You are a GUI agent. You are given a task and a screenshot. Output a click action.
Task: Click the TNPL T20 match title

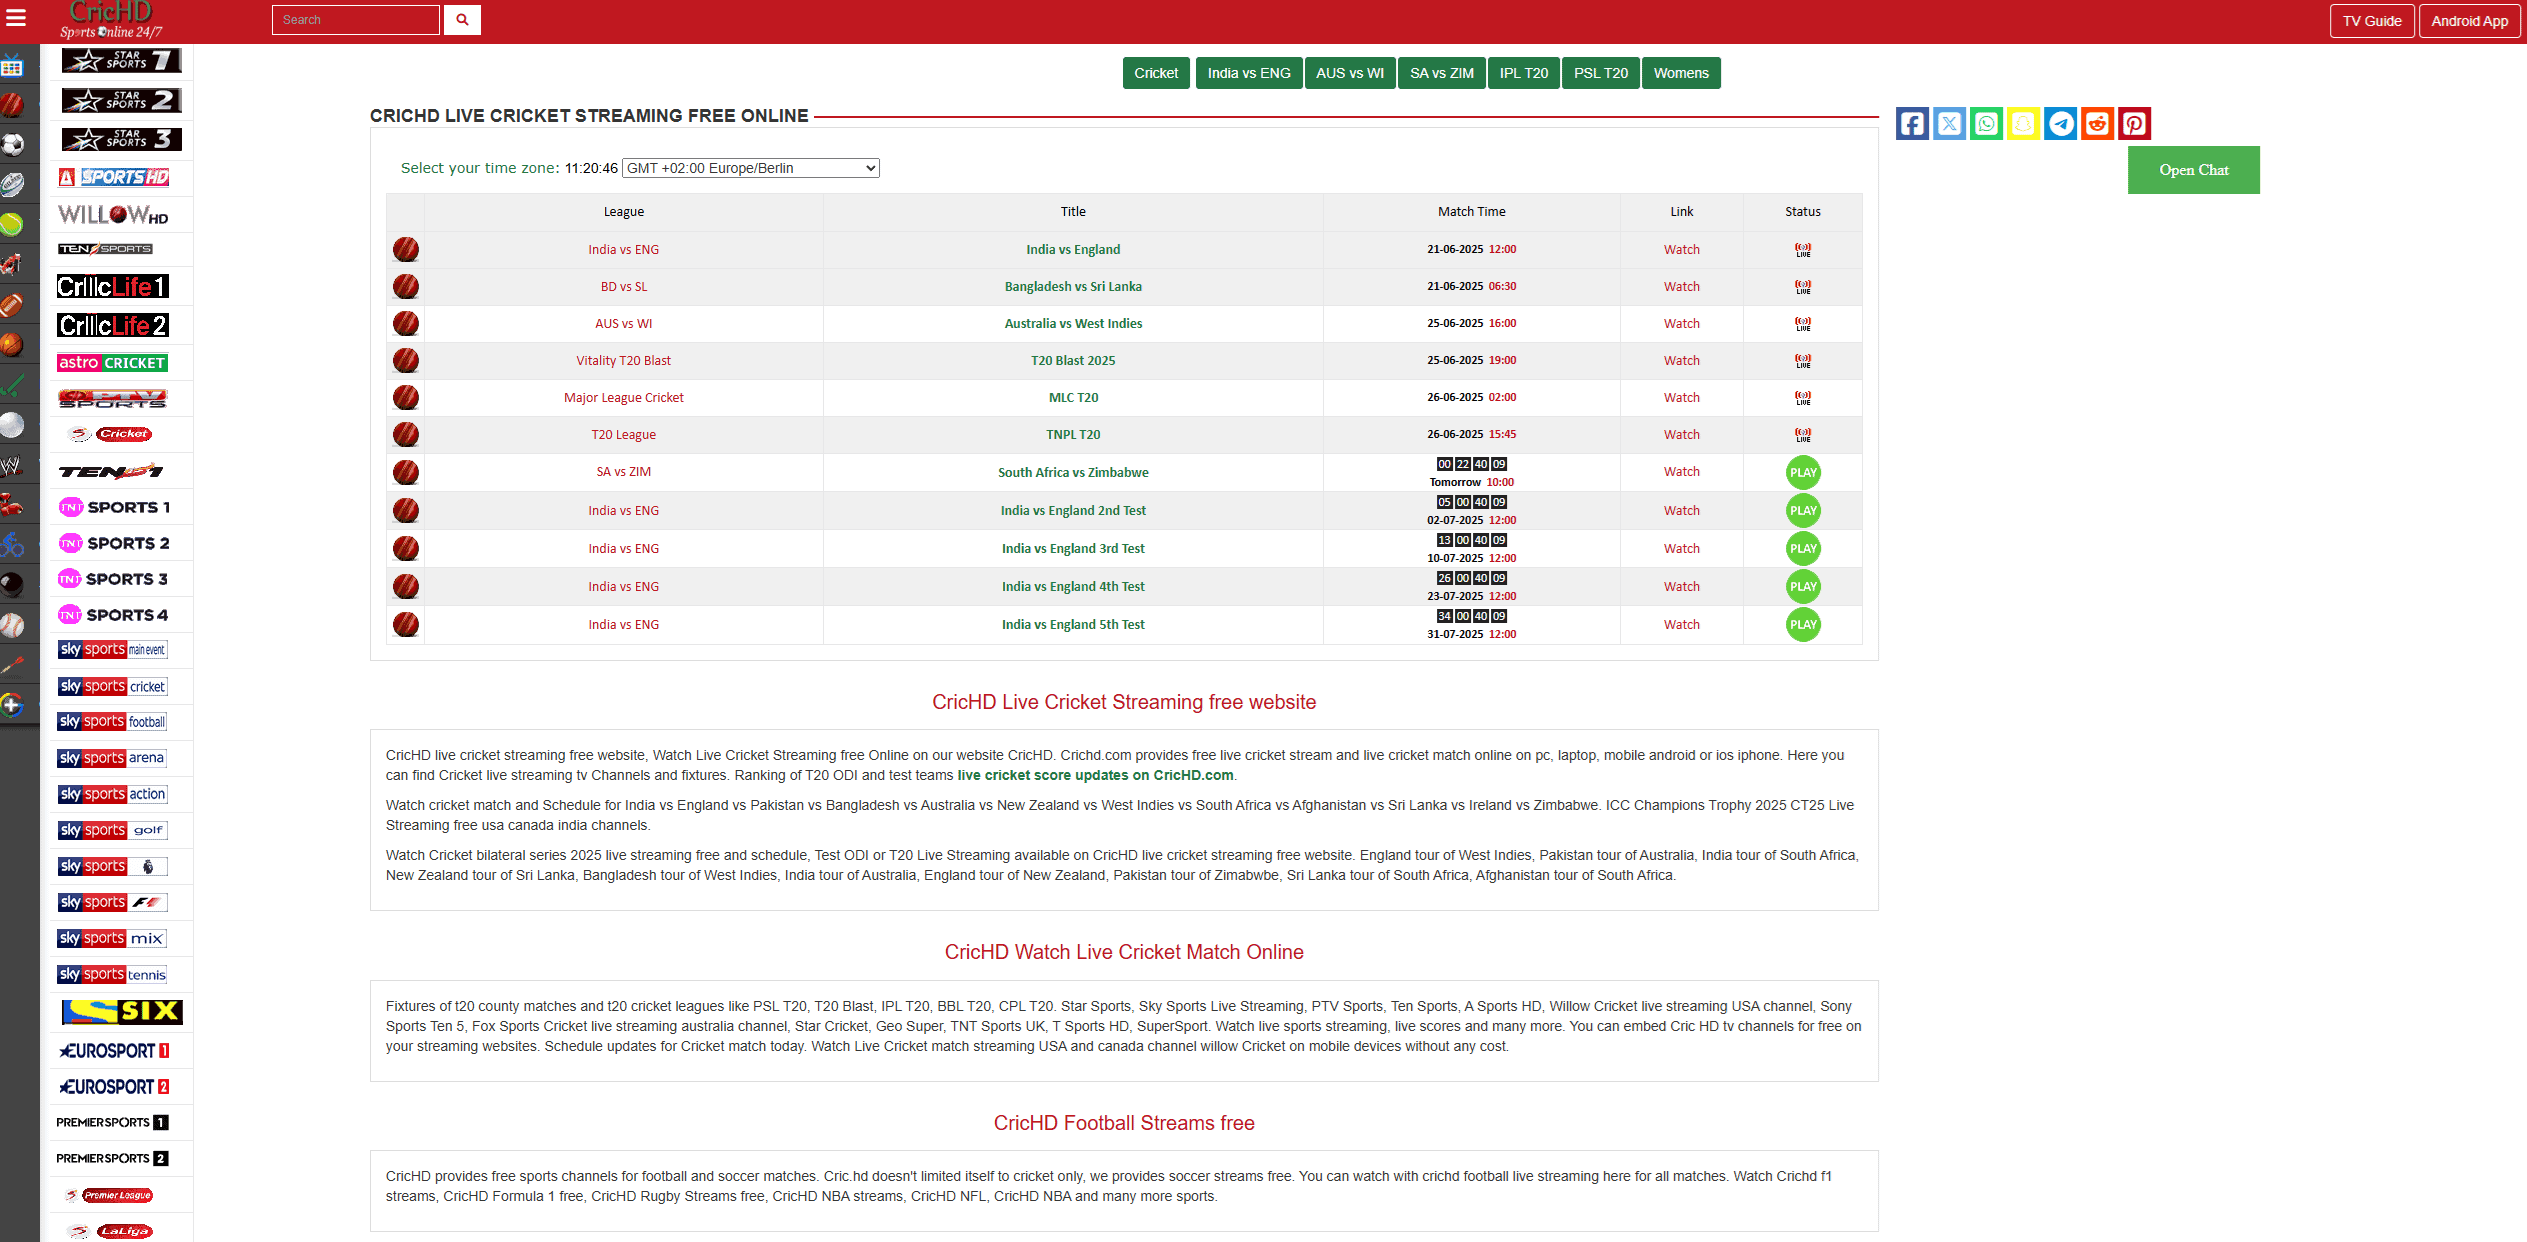click(1073, 435)
